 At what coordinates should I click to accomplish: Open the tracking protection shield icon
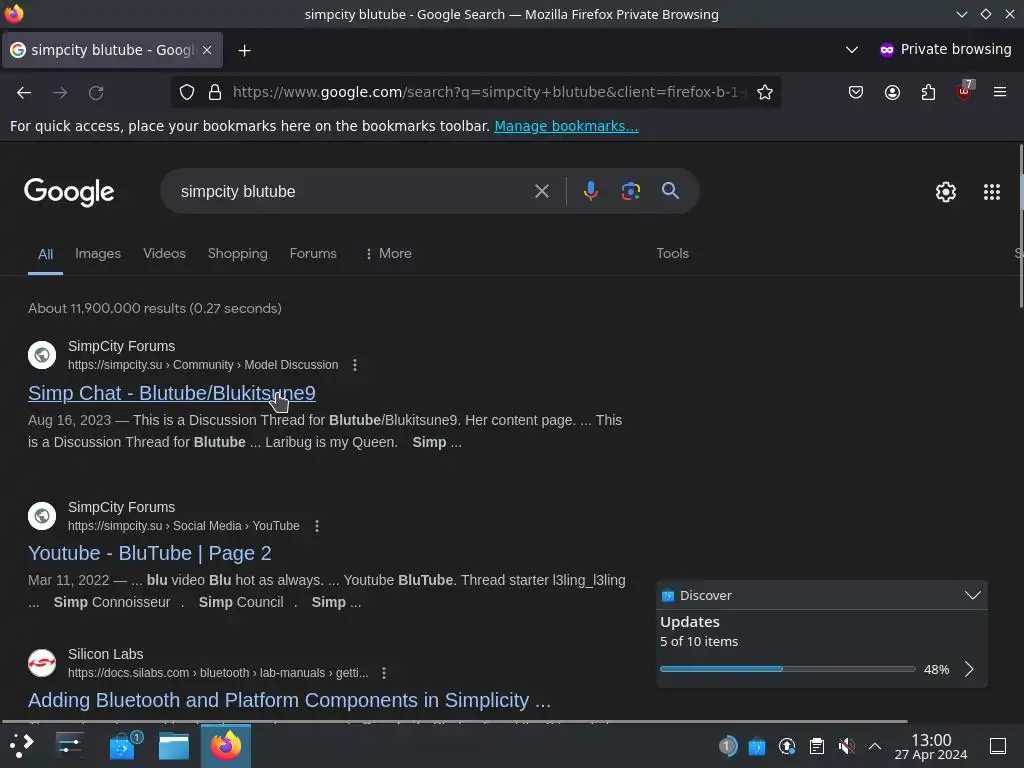(x=187, y=92)
